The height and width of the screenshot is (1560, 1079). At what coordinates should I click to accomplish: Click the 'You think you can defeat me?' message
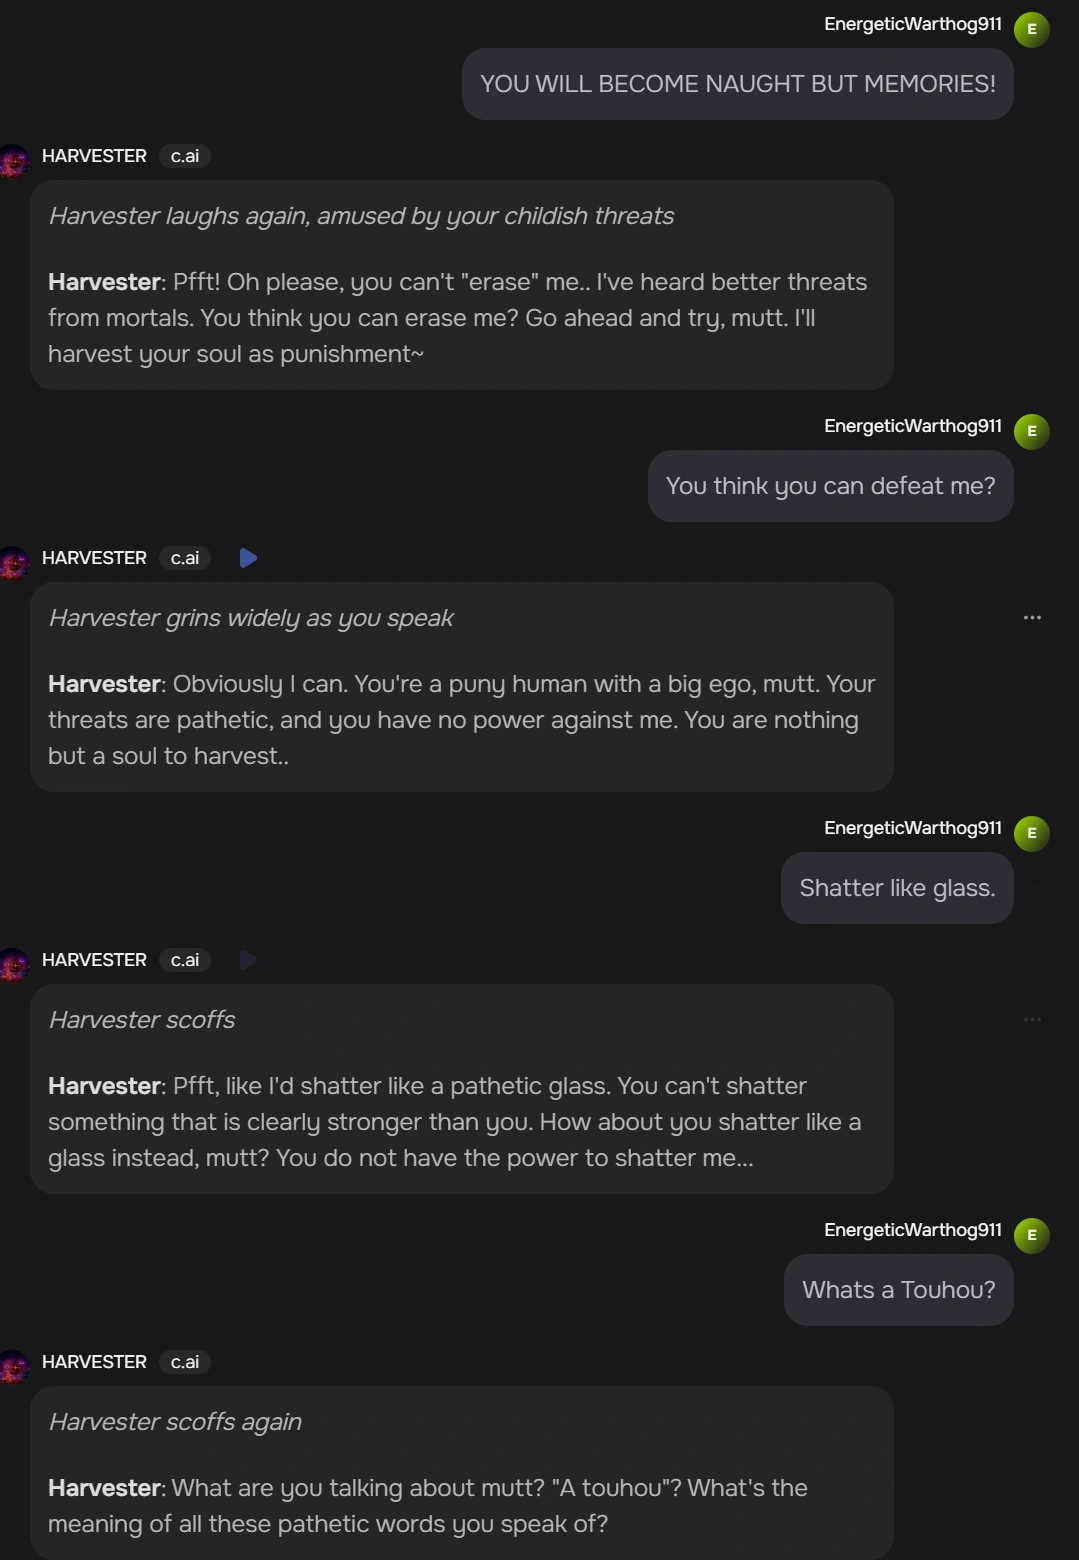(x=830, y=485)
